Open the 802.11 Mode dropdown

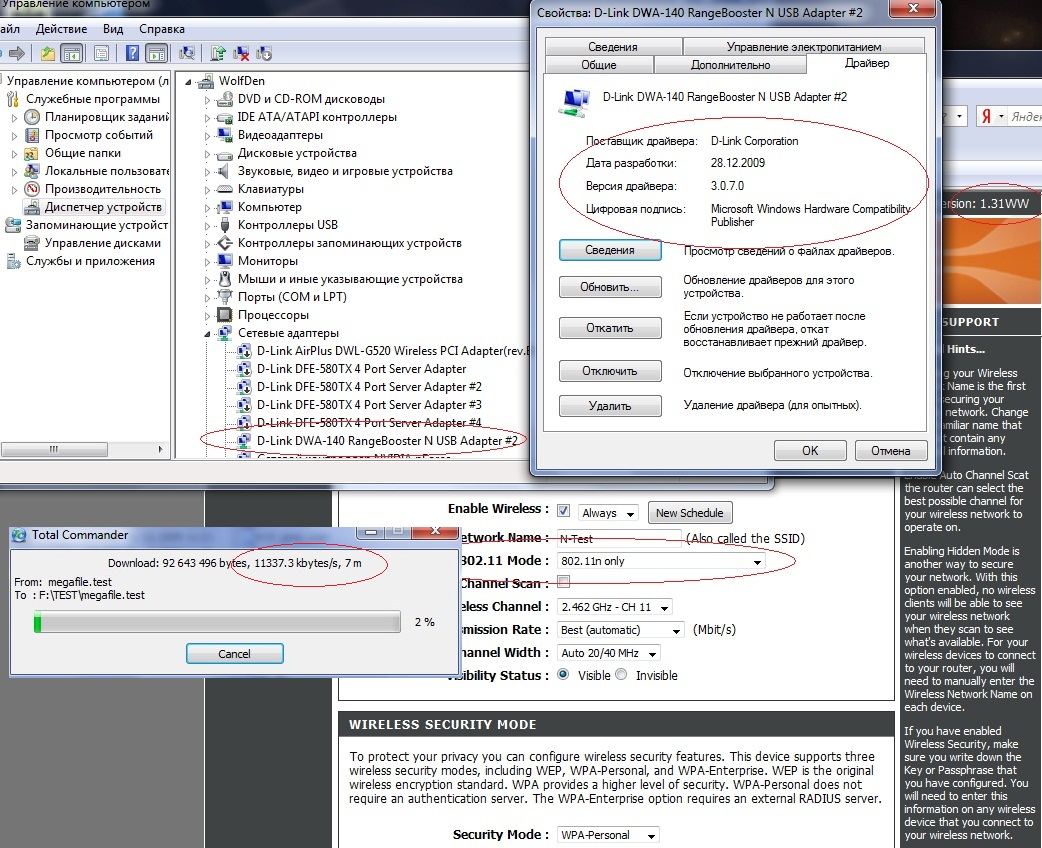(661, 561)
